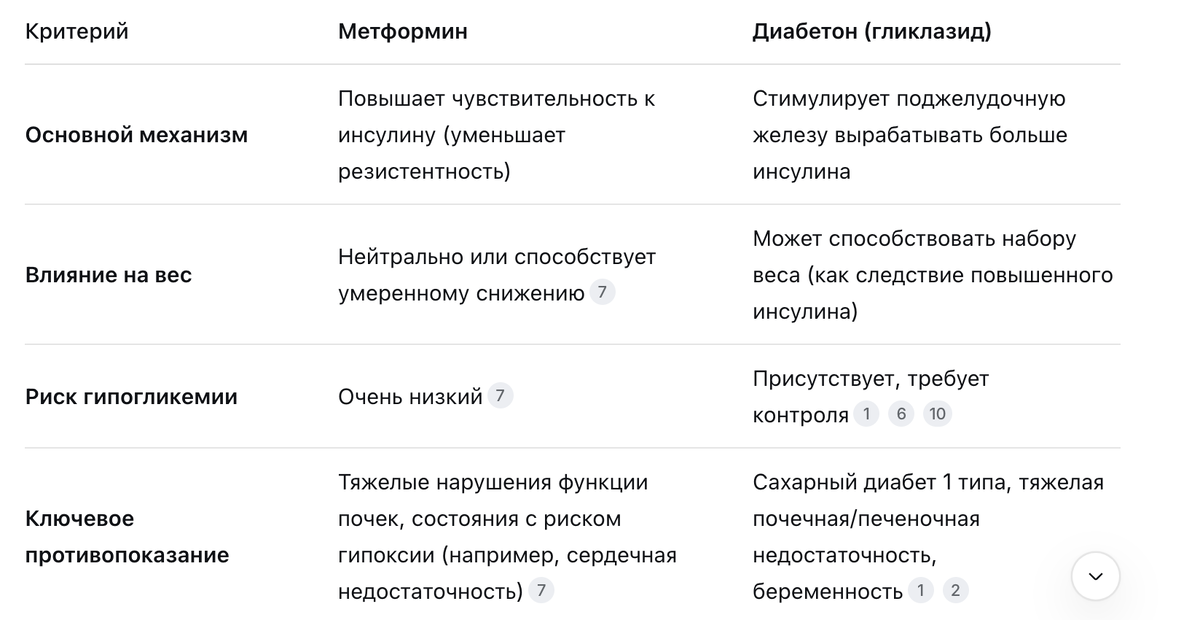Open citation 6 in the hypoglycemia risk row
The image size is (1200, 620).
click(x=901, y=414)
